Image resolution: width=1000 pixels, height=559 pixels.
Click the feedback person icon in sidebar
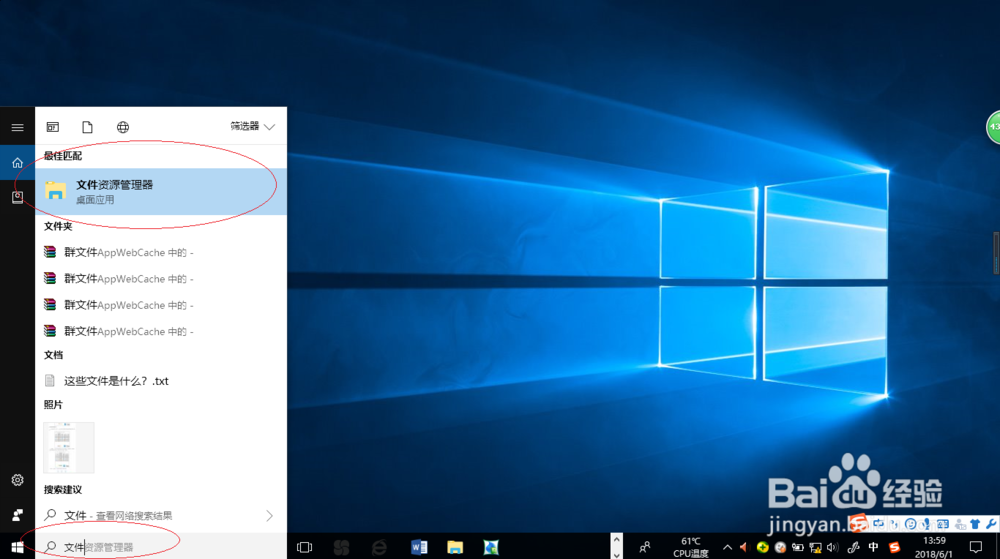pos(17,514)
